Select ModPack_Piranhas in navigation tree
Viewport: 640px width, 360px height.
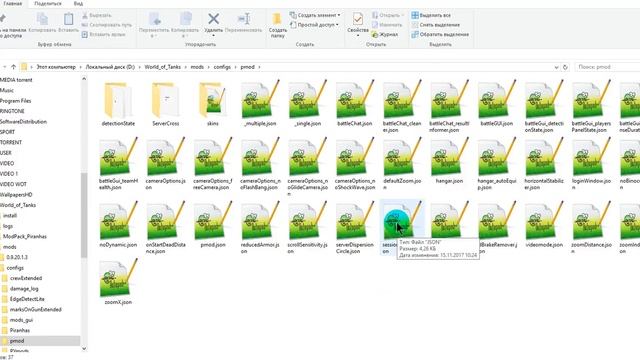pos(24,236)
